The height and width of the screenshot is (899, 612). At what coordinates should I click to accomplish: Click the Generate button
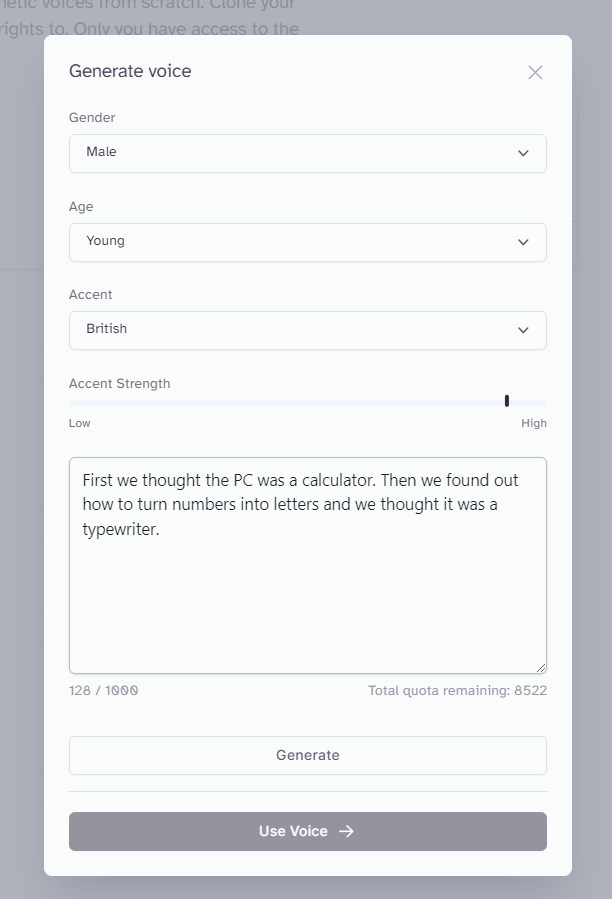tap(307, 755)
